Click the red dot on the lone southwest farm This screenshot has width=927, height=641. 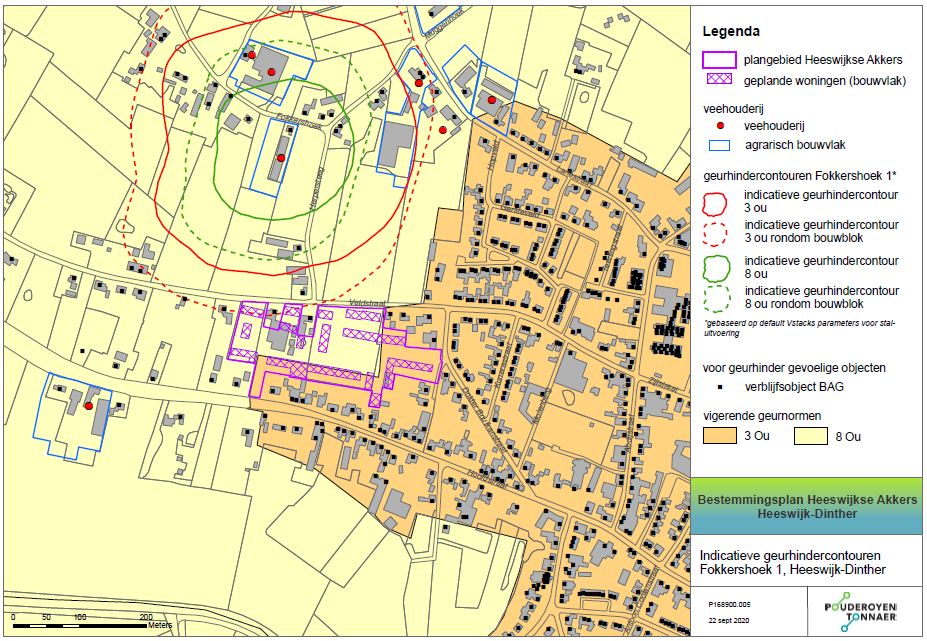point(89,406)
